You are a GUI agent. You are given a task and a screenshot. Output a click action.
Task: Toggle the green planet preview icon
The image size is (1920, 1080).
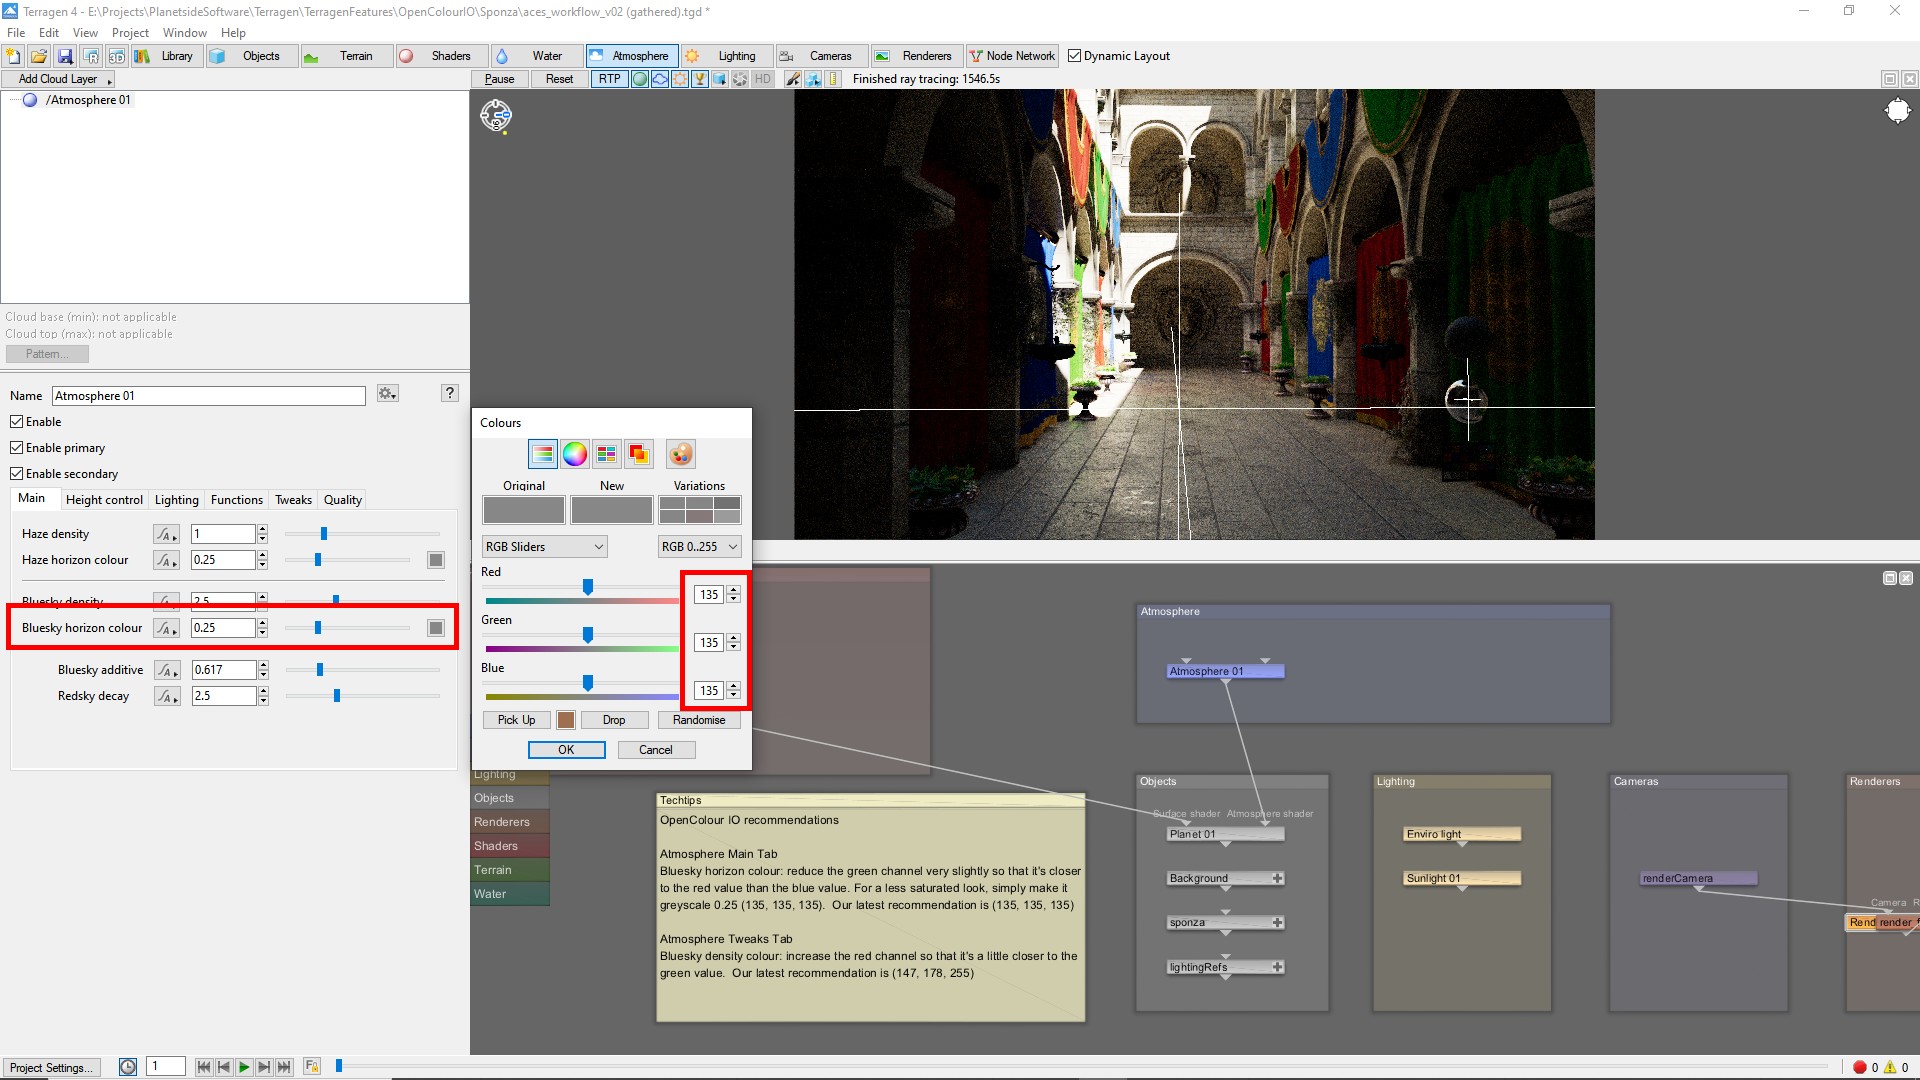[640, 79]
